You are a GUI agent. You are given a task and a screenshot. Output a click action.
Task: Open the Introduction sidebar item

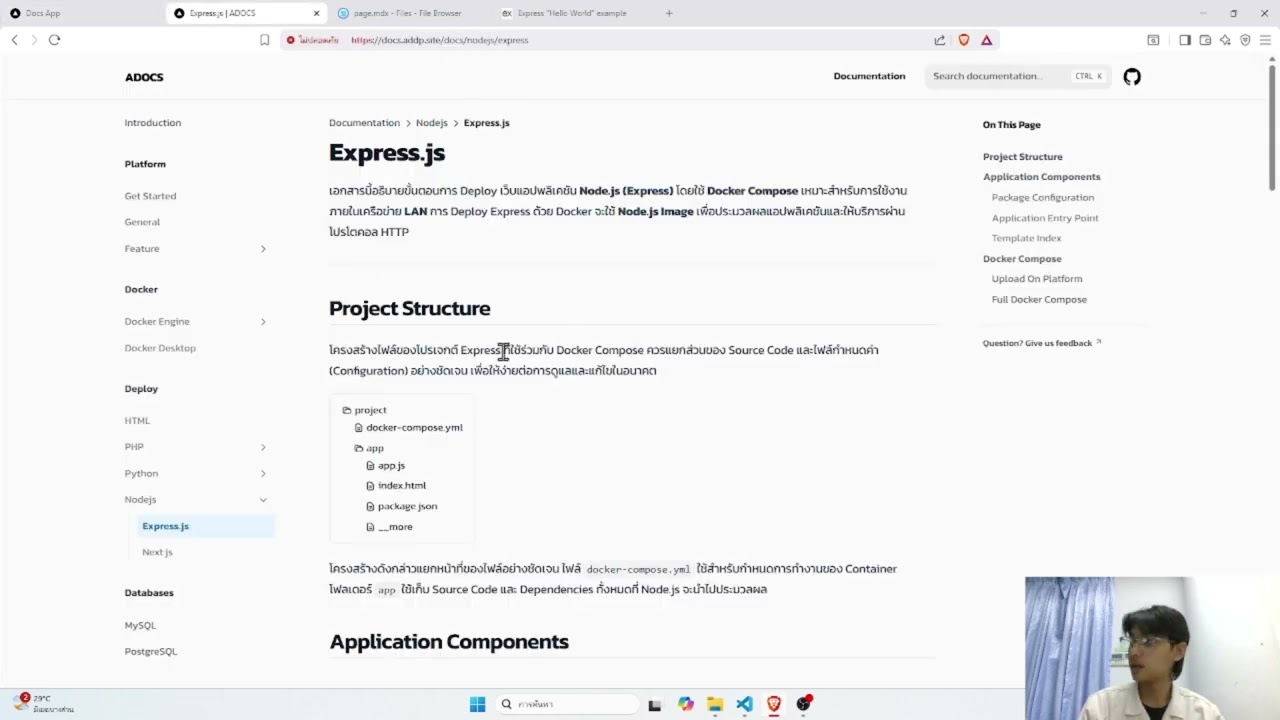(153, 123)
